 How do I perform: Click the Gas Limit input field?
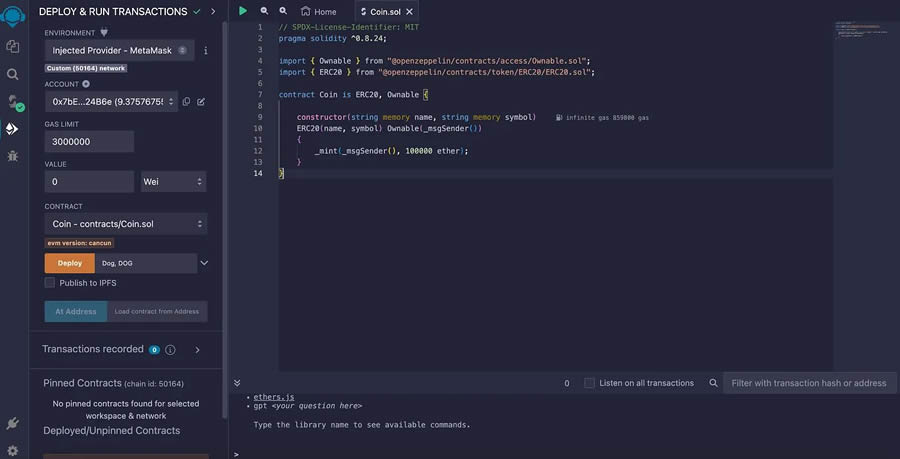(x=89, y=142)
